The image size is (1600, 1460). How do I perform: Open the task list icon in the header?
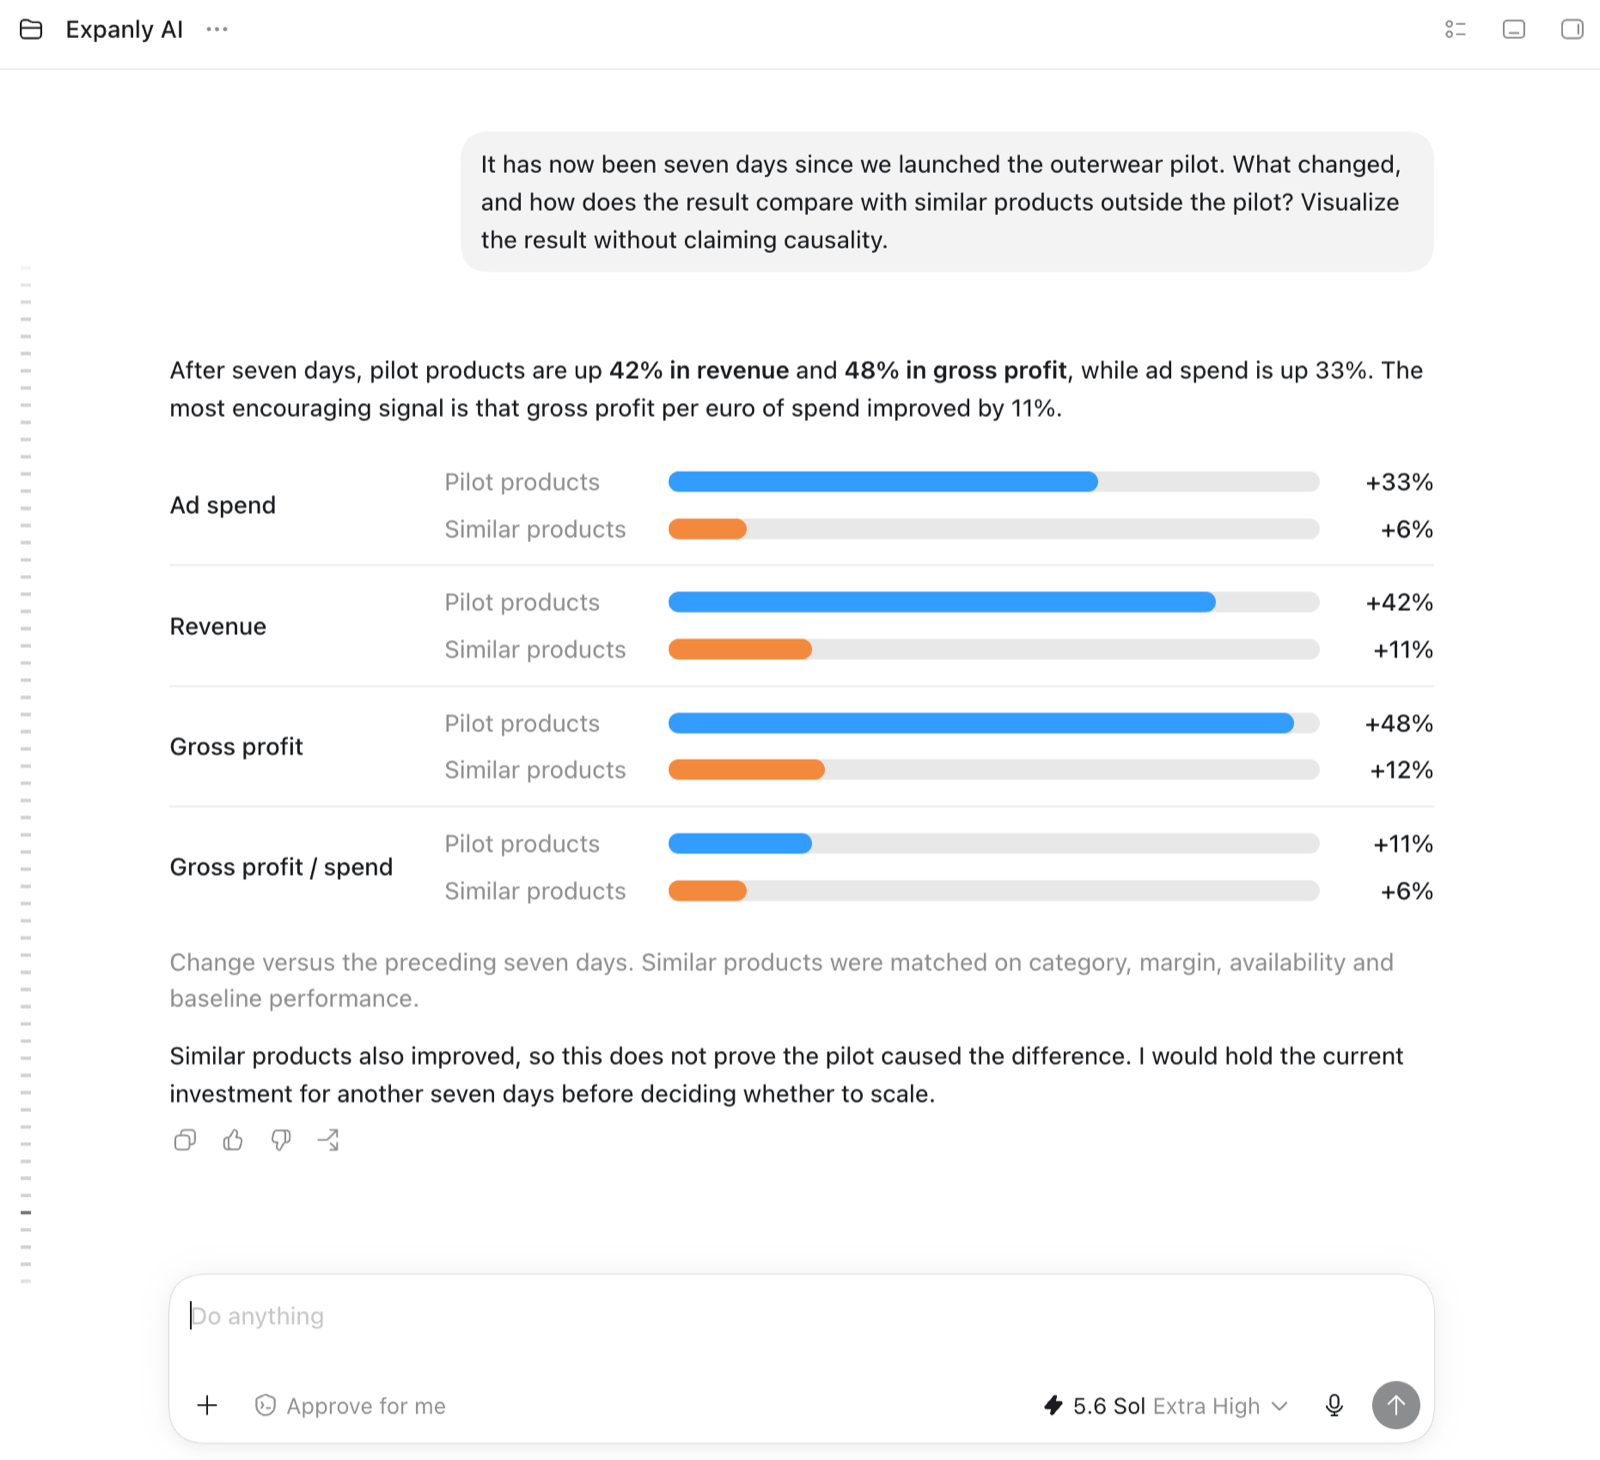[1456, 30]
